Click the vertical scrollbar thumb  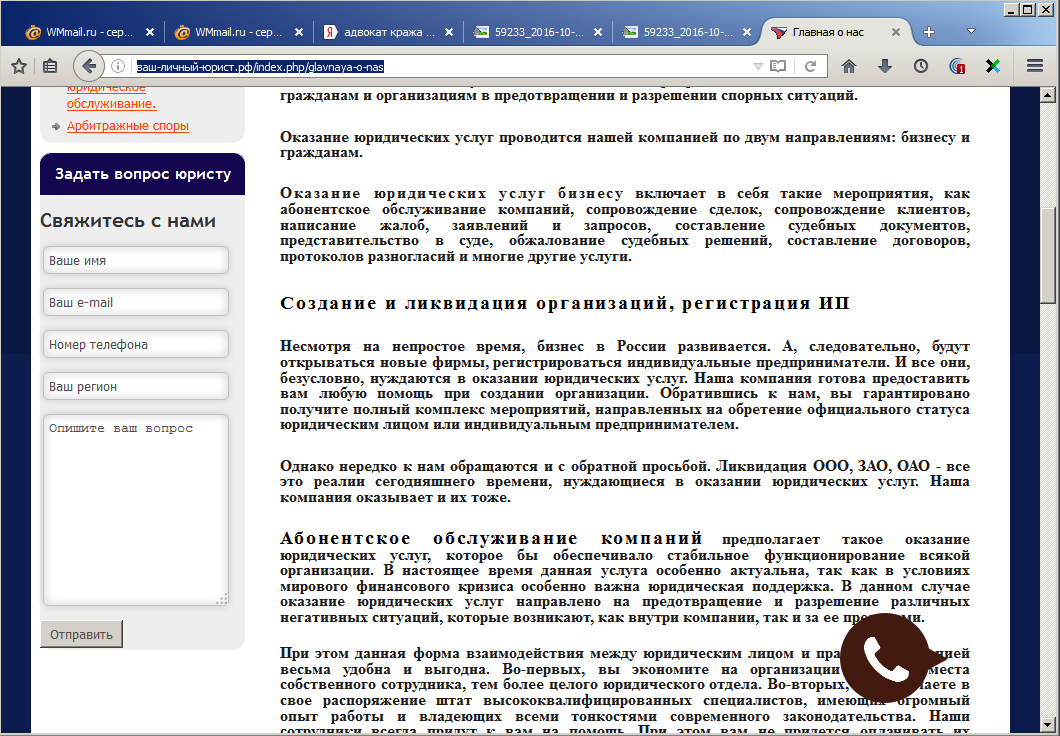click(1048, 256)
